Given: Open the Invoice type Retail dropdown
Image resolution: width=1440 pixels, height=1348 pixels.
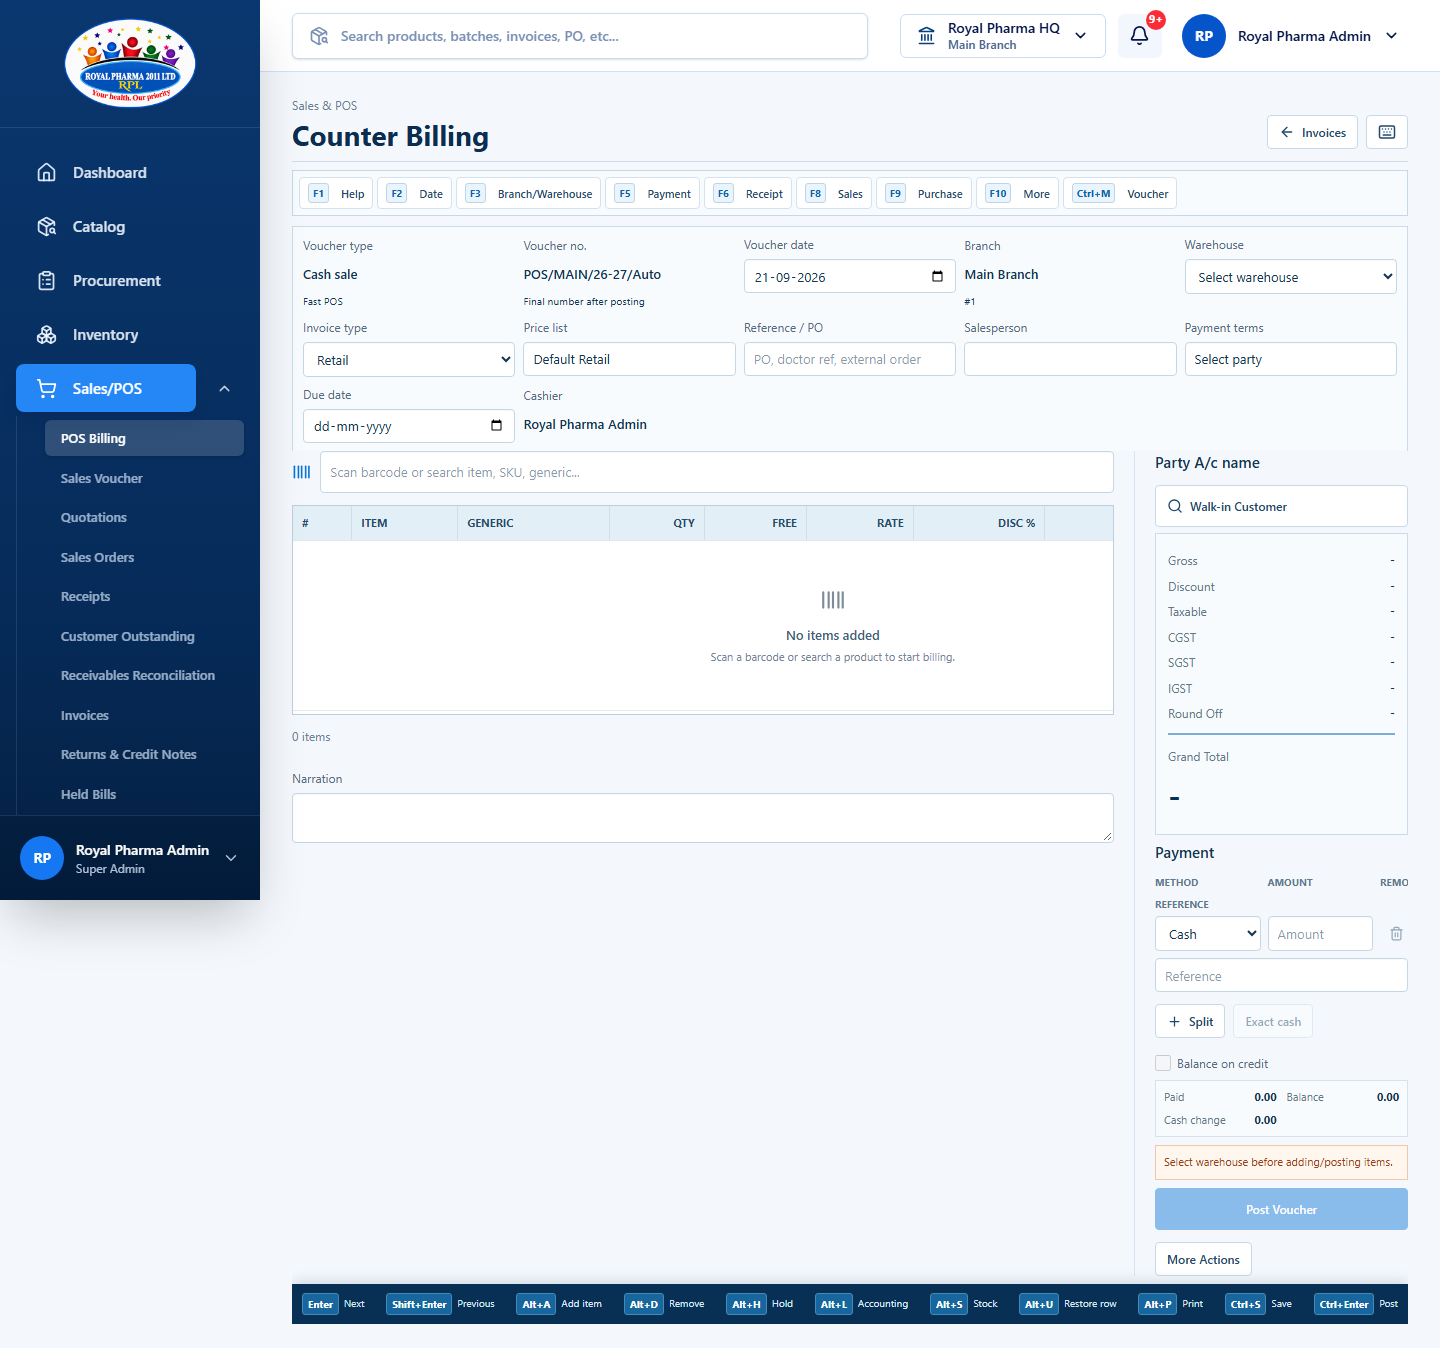Looking at the screenshot, I should 409,360.
